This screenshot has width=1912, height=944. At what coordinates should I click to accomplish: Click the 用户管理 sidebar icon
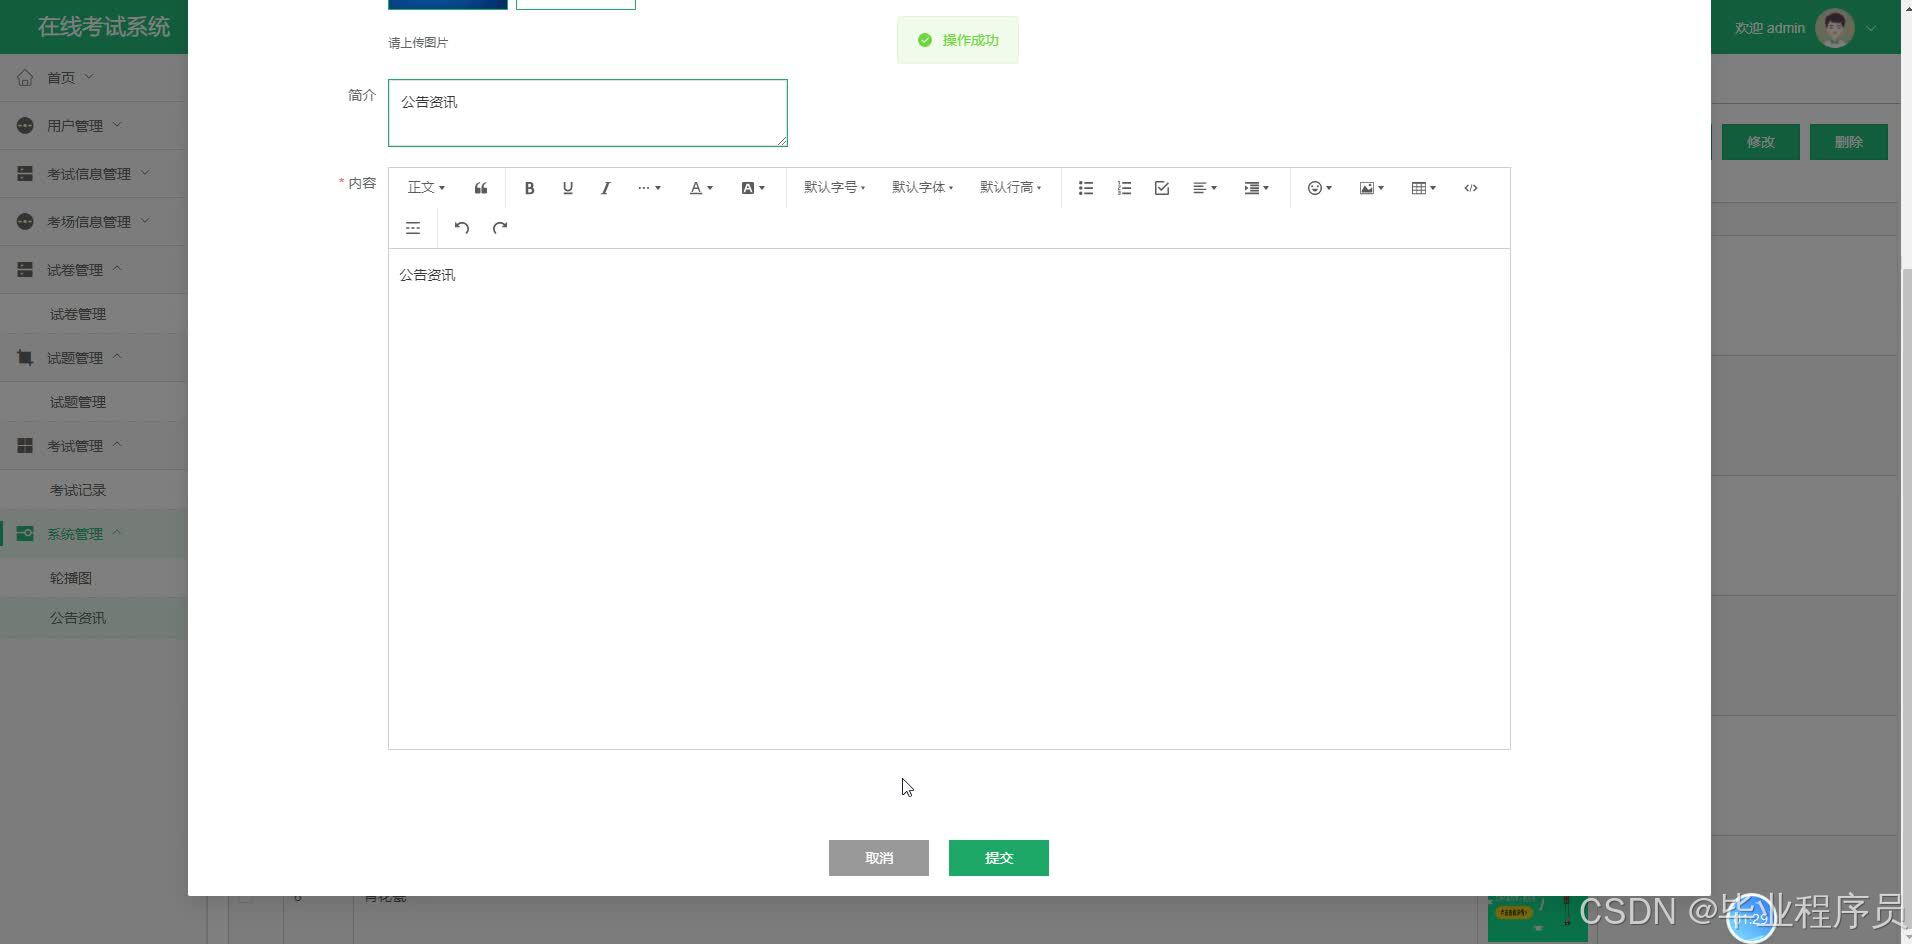click(x=25, y=125)
